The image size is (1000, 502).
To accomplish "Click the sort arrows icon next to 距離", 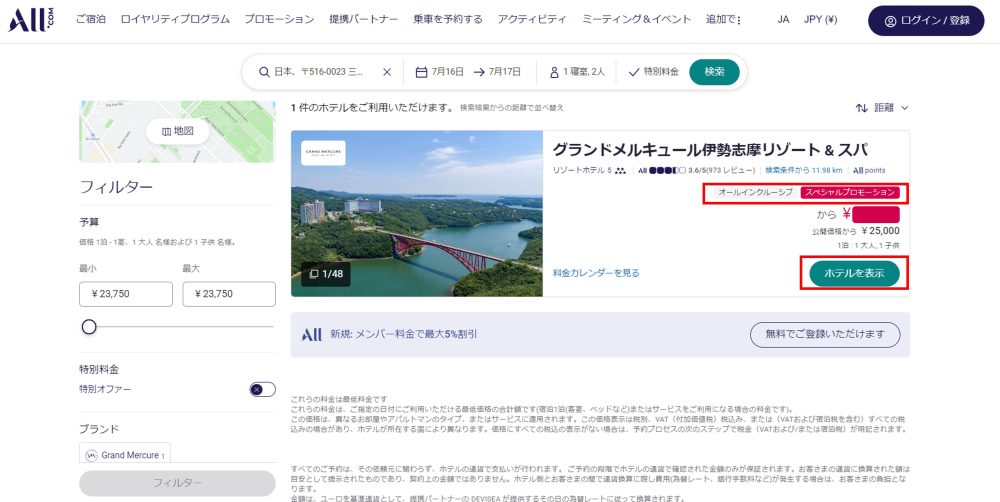I will pos(862,108).
